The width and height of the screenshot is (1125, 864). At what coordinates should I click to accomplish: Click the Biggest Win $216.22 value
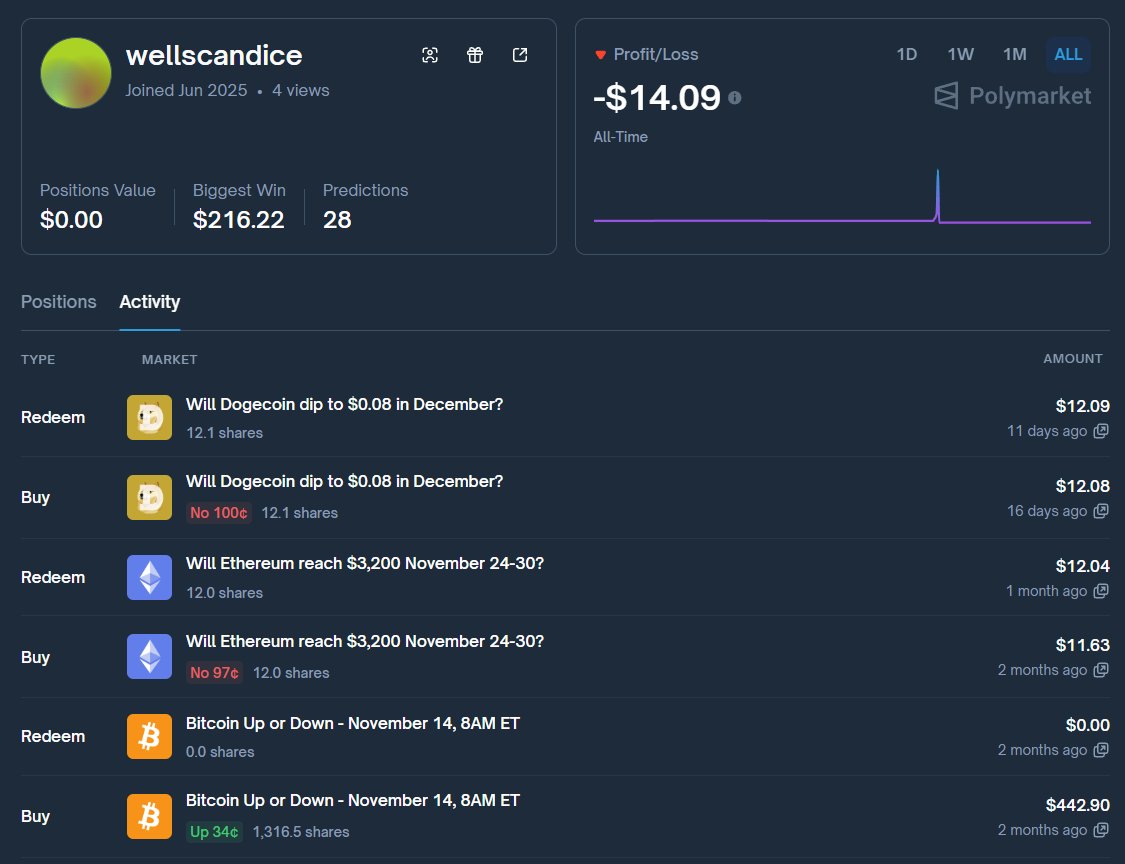coord(238,220)
